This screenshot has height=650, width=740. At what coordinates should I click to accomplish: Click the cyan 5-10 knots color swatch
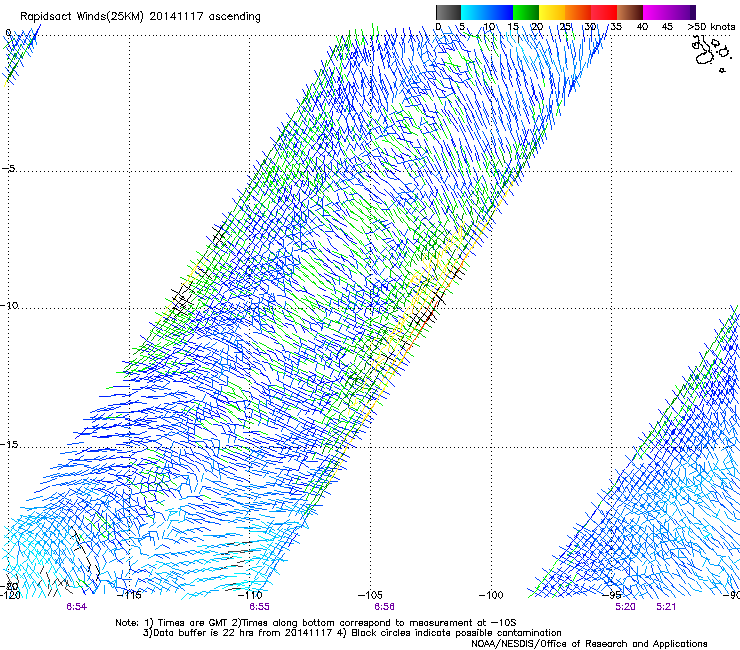click(474, 12)
